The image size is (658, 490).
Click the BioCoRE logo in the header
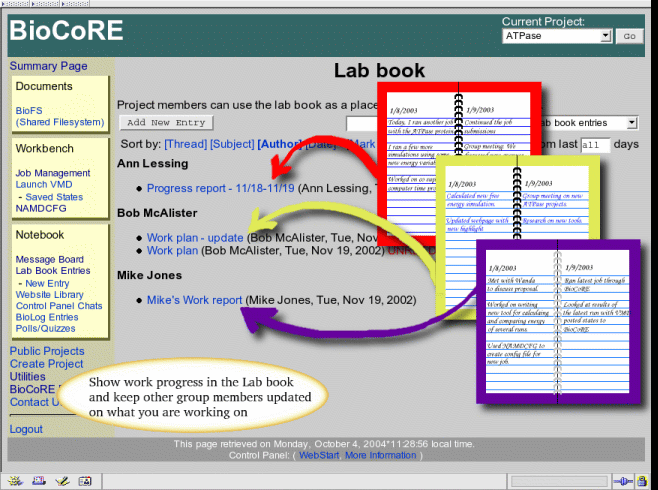(67, 31)
